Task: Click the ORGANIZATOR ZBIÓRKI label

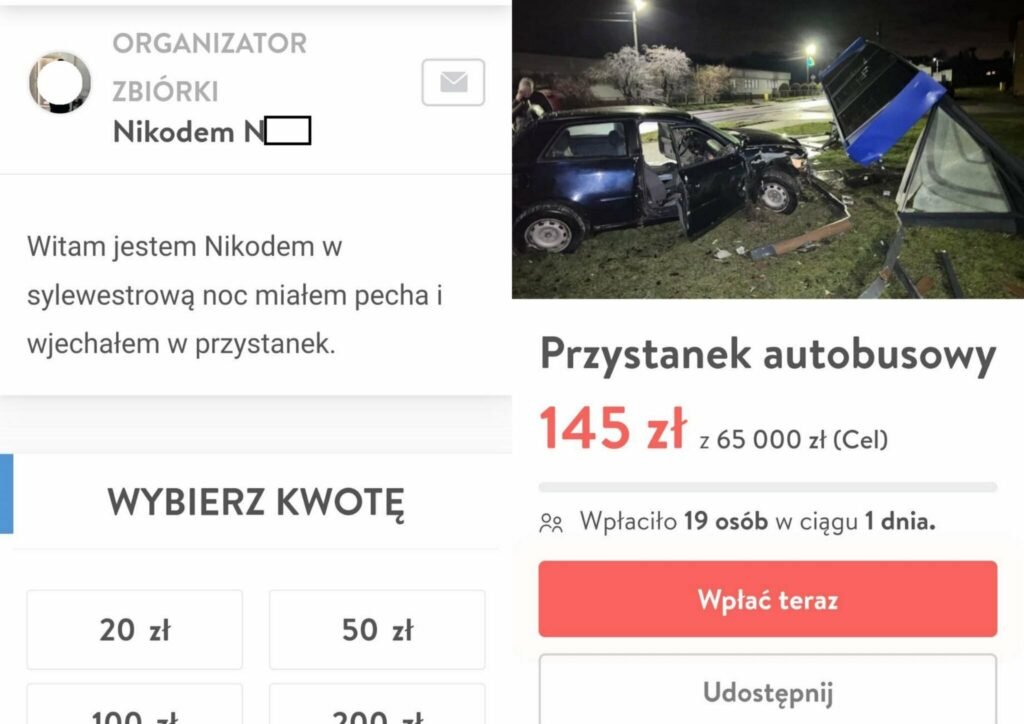Action: click(x=210, y=67)
